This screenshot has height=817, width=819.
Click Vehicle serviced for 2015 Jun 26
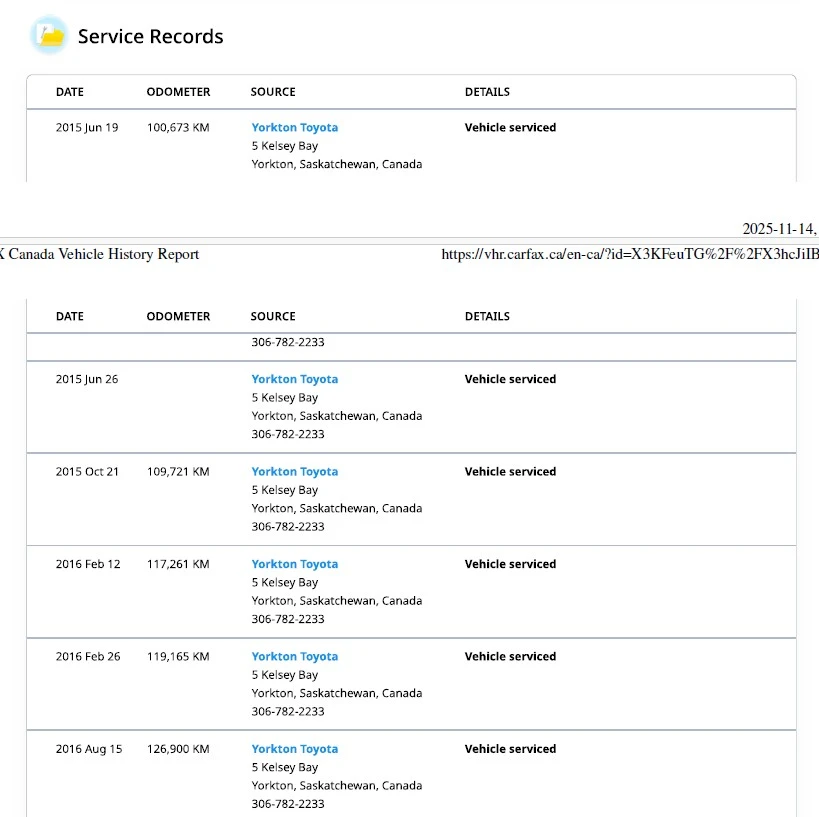510,379
